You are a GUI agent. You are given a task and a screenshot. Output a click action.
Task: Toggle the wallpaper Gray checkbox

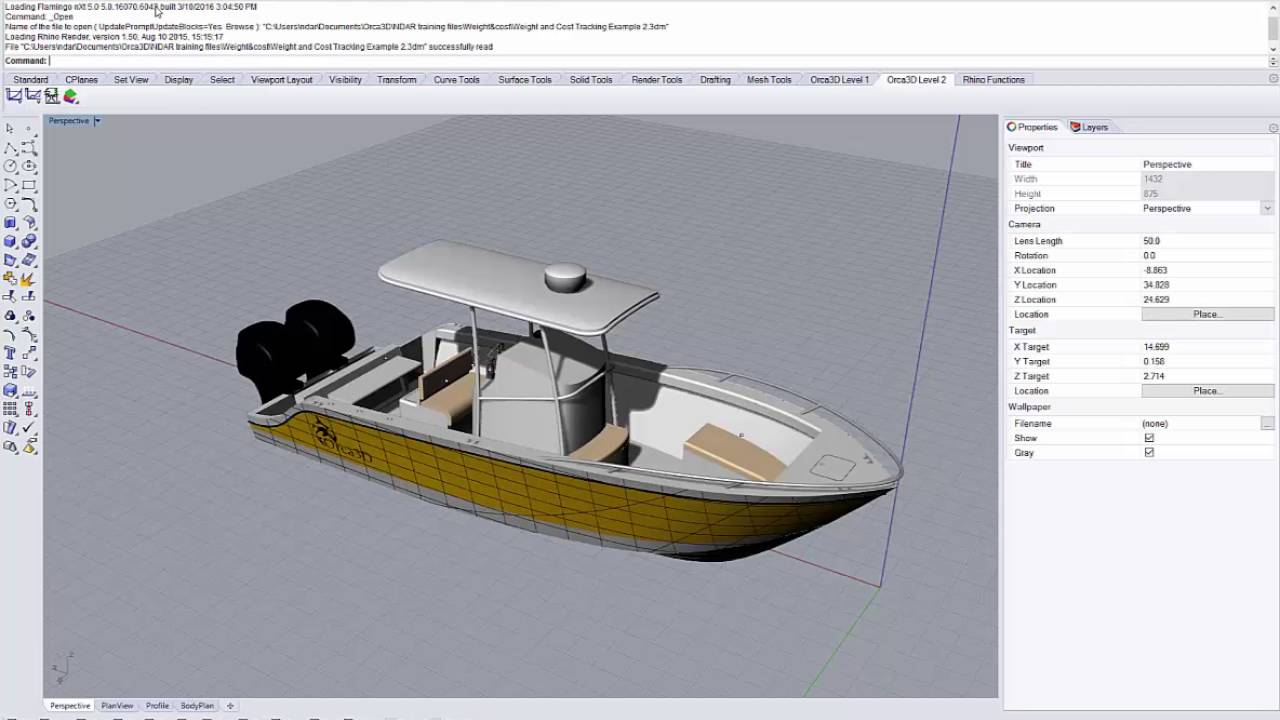tap(1149, 453)
